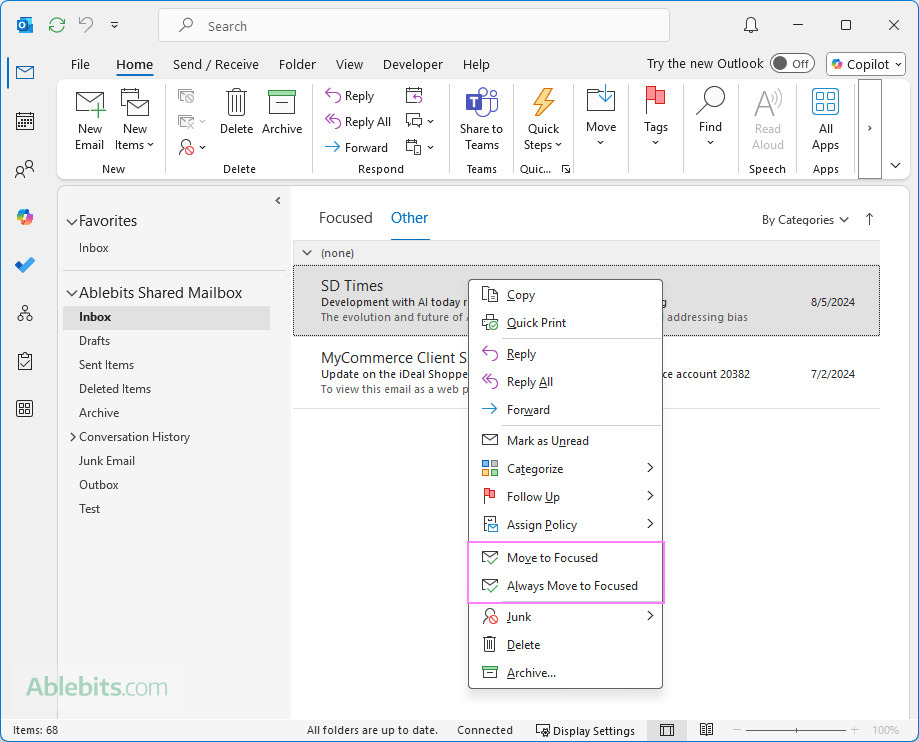Open Display Settings in status bar
This screenshot has height=742, width=919.
585,730
